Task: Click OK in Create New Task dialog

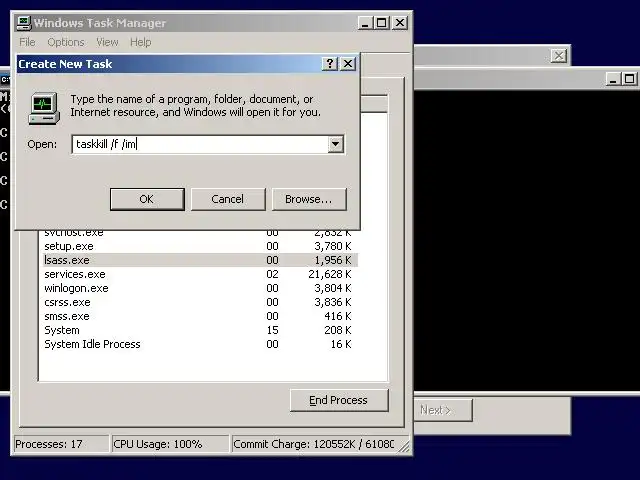Action: (147, 199)
